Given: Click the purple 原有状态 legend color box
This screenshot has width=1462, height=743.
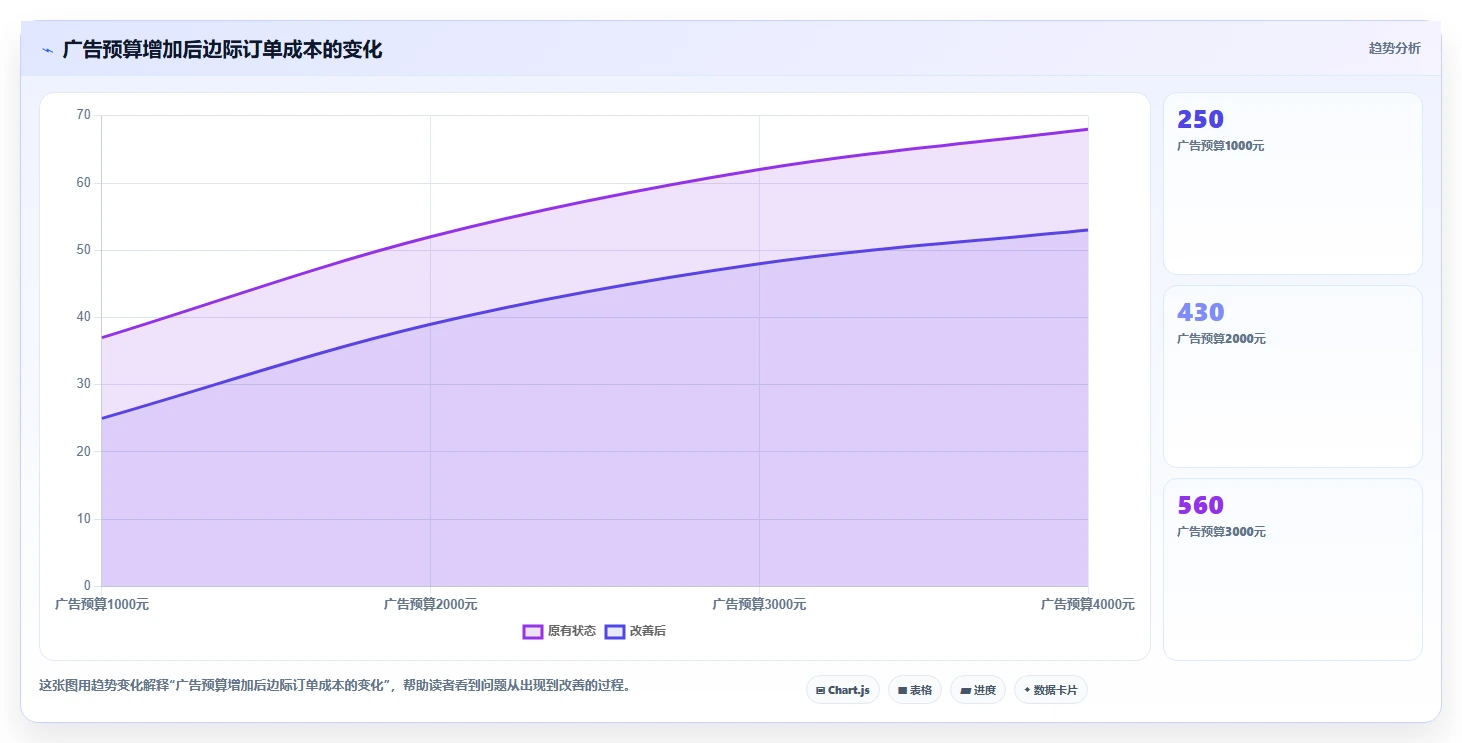Looking at the screenshot, I should 533,631.
